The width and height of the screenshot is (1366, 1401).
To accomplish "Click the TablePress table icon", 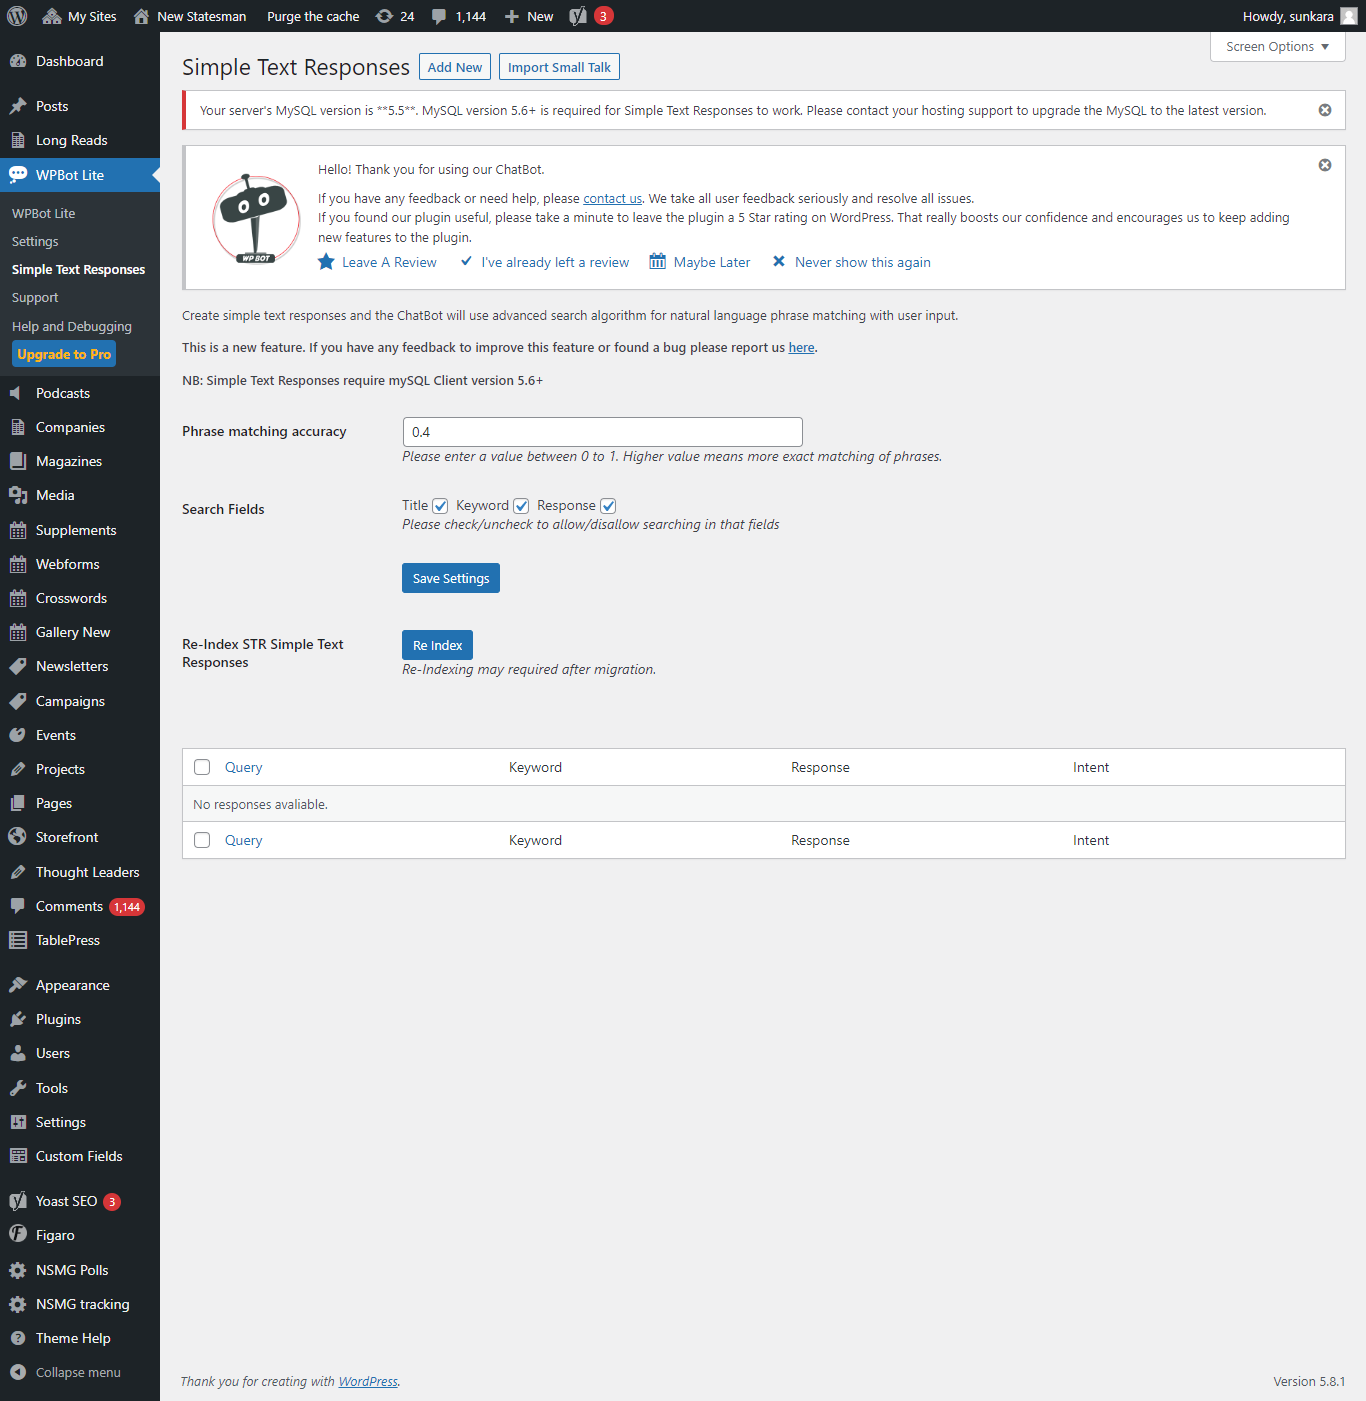I will click(18, 940).
